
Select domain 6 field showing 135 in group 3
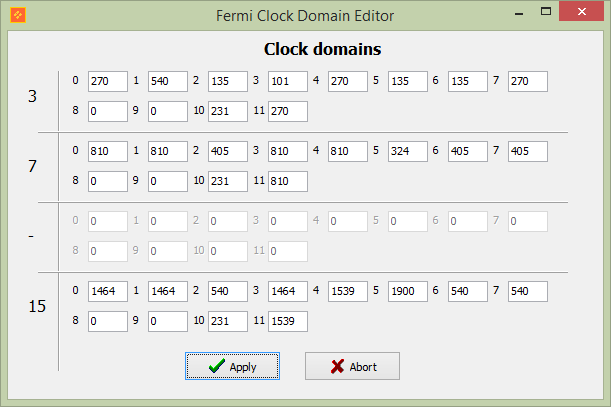(468, 81)
